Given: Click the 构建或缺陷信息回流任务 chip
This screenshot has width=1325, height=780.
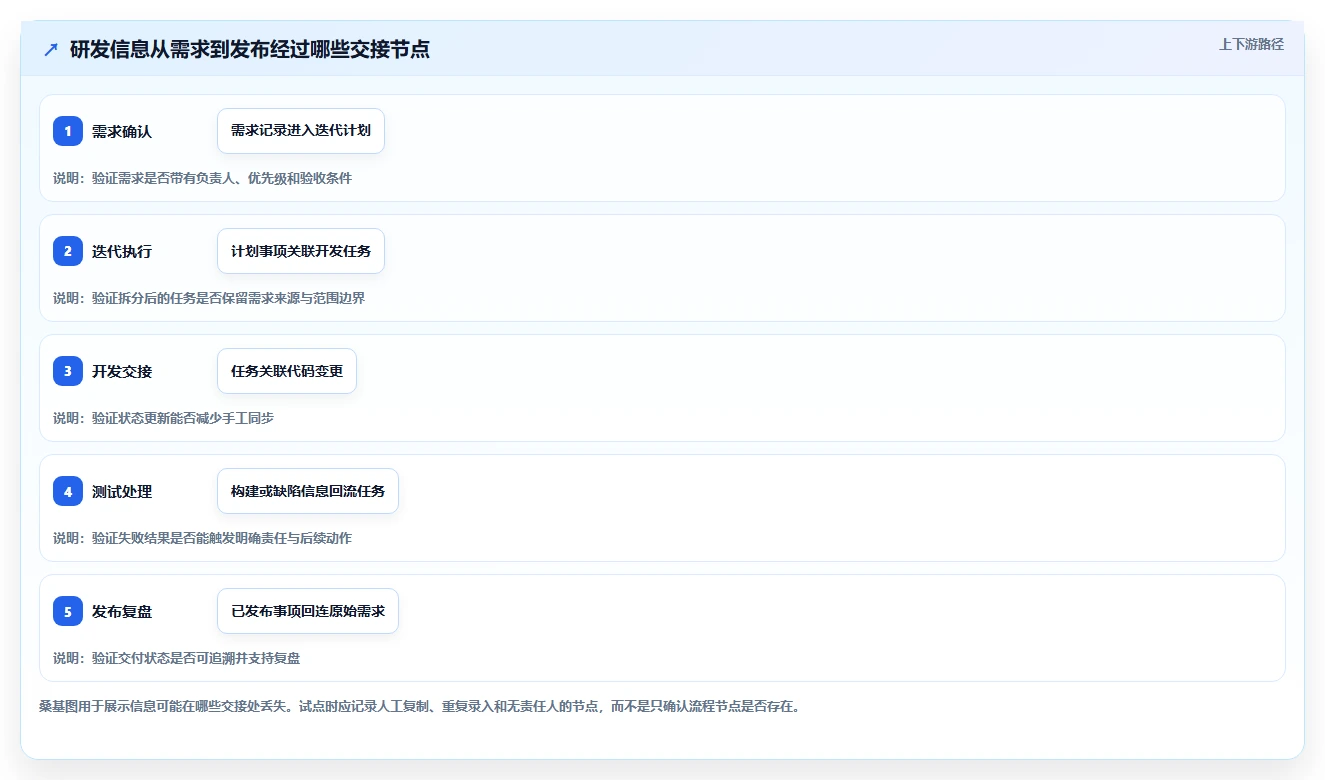Looking at the screenshot, I should pyautogui.click(x=308, y=491).
